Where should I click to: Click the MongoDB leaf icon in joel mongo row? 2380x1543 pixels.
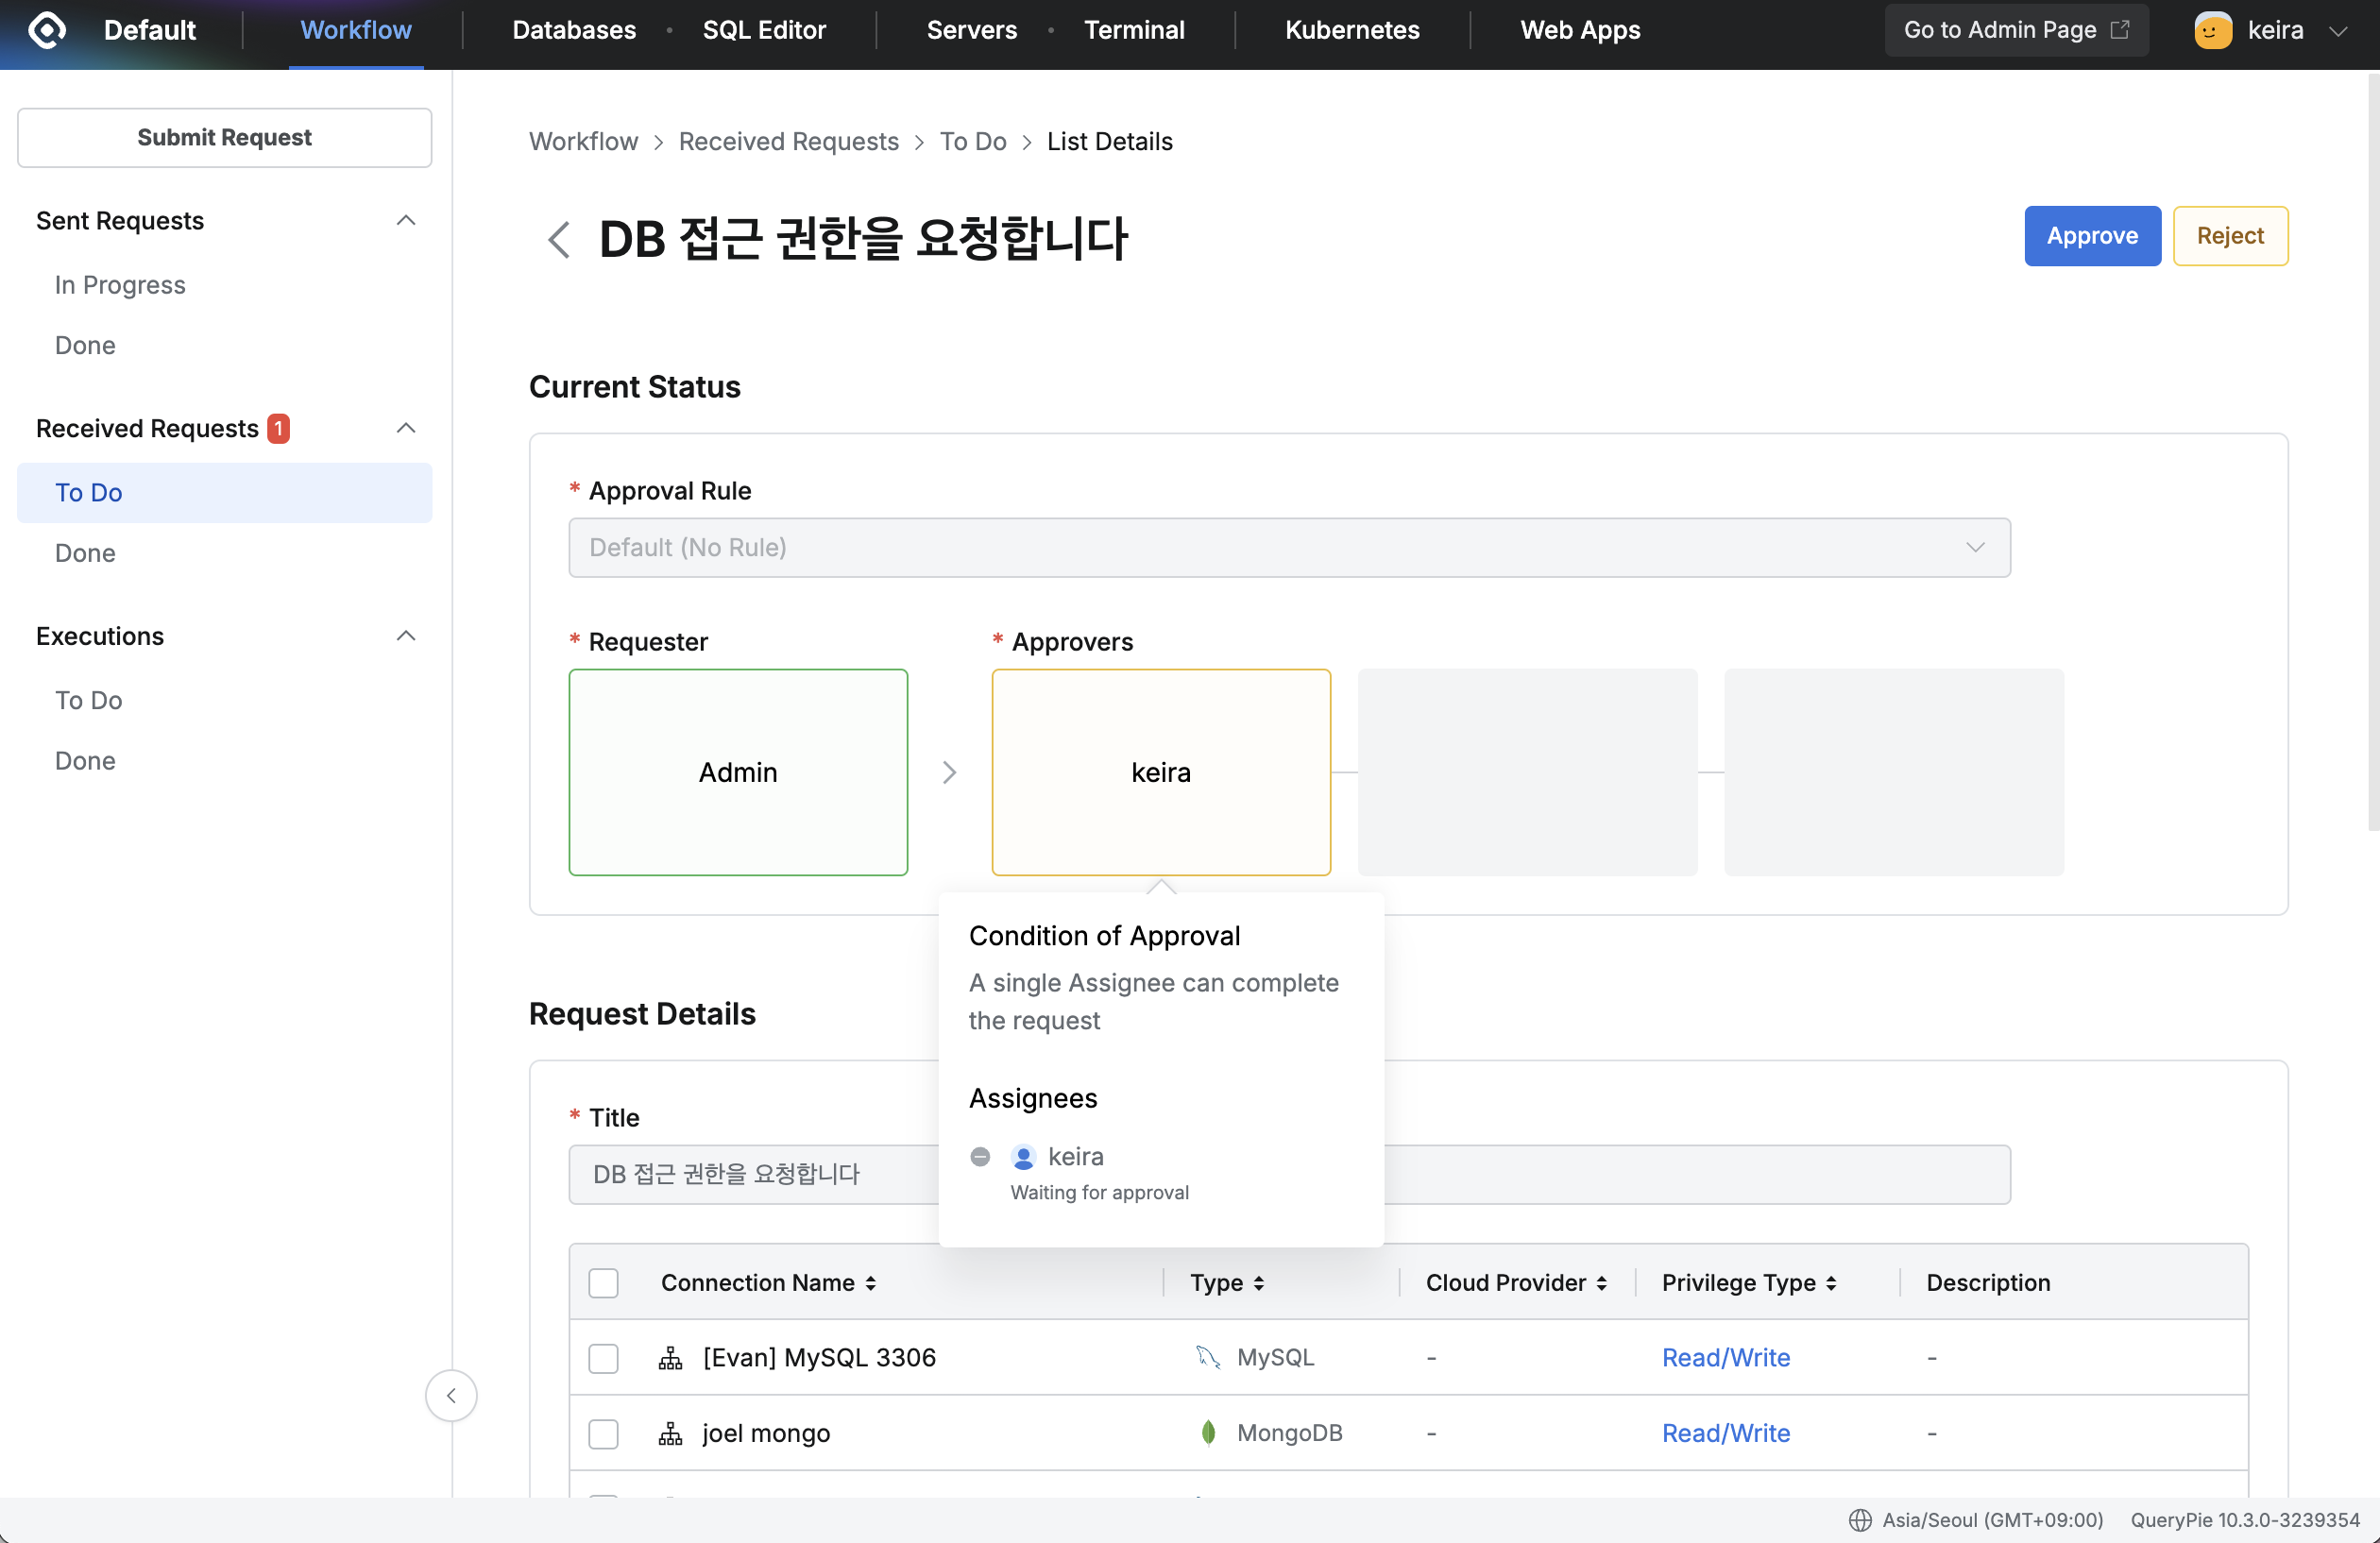[x=1208, y=1432]
